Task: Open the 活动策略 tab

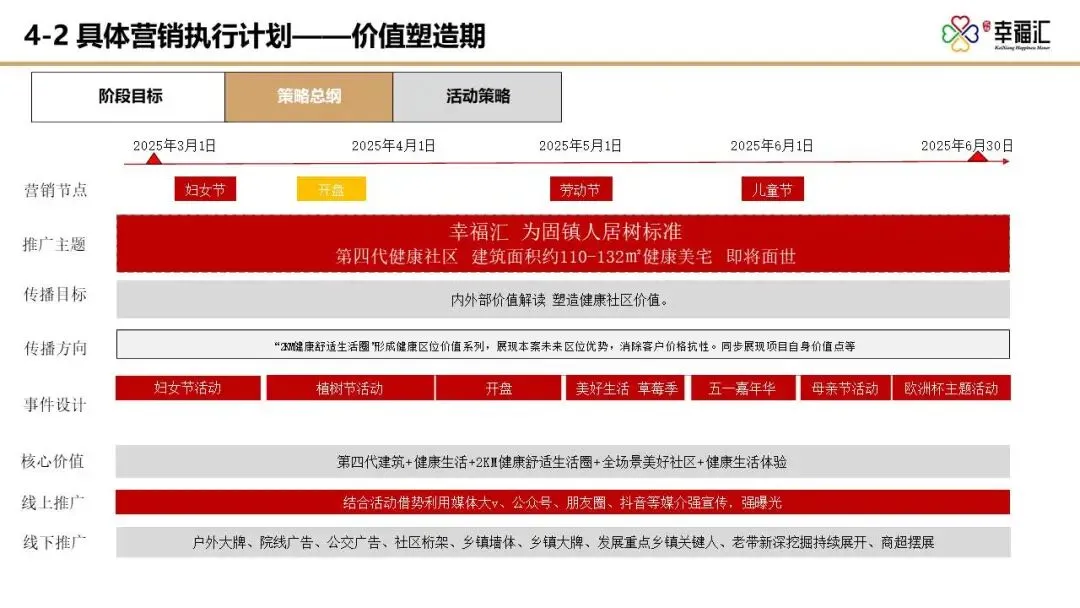Action: click(x=477, y=96)
